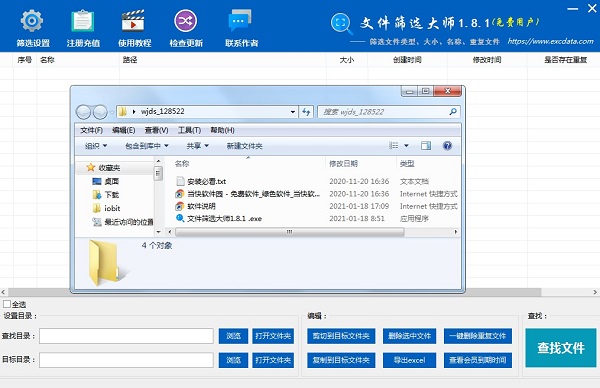Screen dimensions: 600x388
Task: Click main window horizontal scrollbar
Action: 274,292
